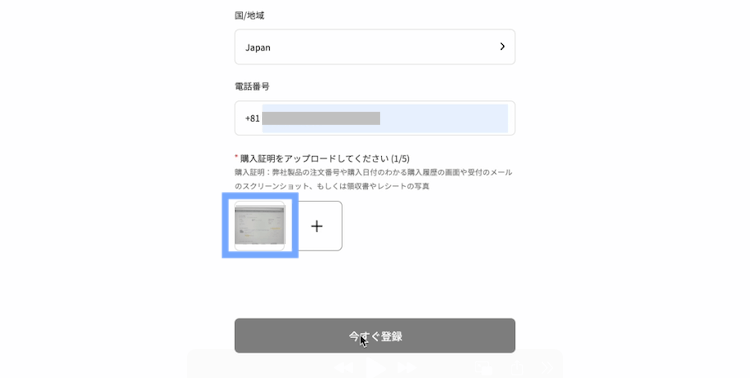Click the red required asterisk by upload label
The width and height of the screenshot is (750, 378).
(236, 157)
